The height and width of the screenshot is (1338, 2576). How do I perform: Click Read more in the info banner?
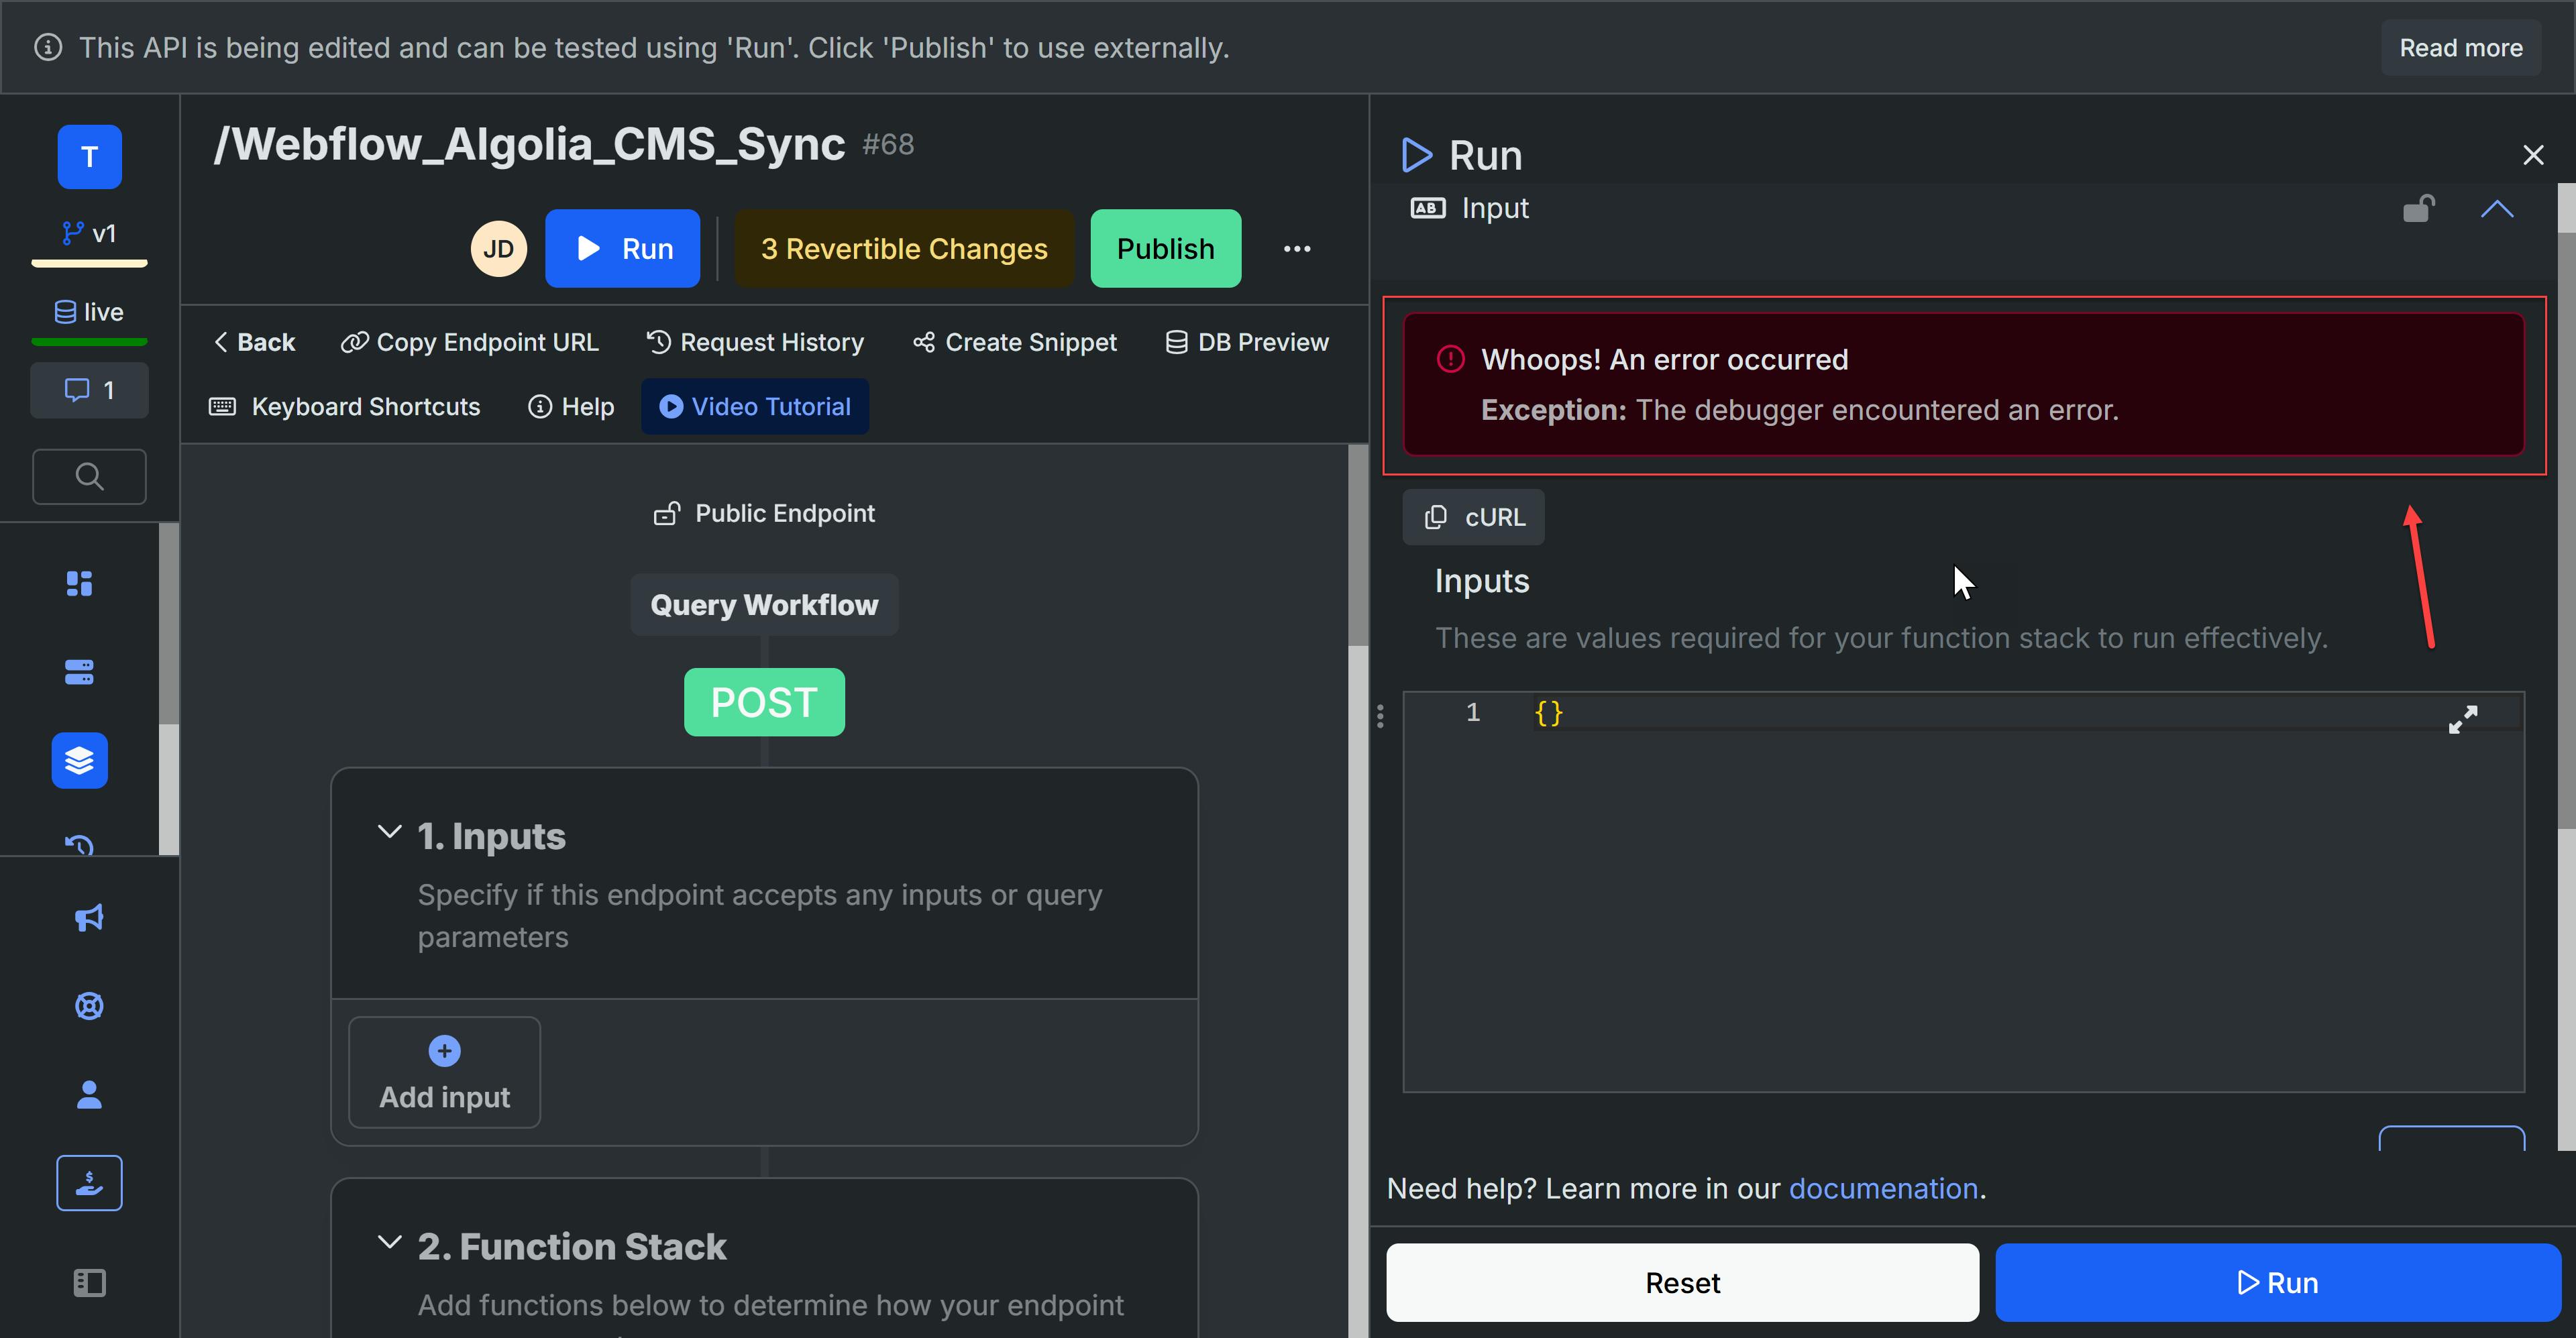click(2461, 48)
